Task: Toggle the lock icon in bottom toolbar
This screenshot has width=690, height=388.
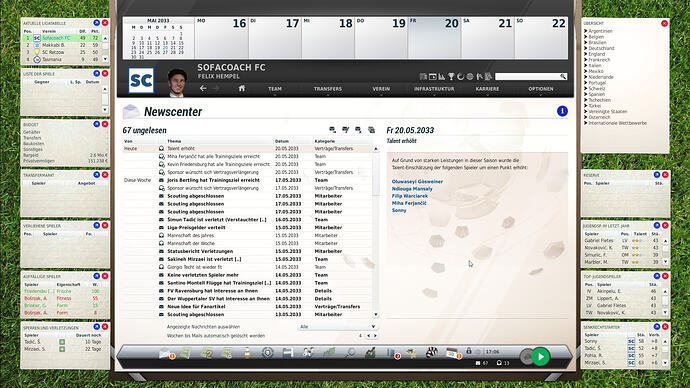Action: [469, 351]
